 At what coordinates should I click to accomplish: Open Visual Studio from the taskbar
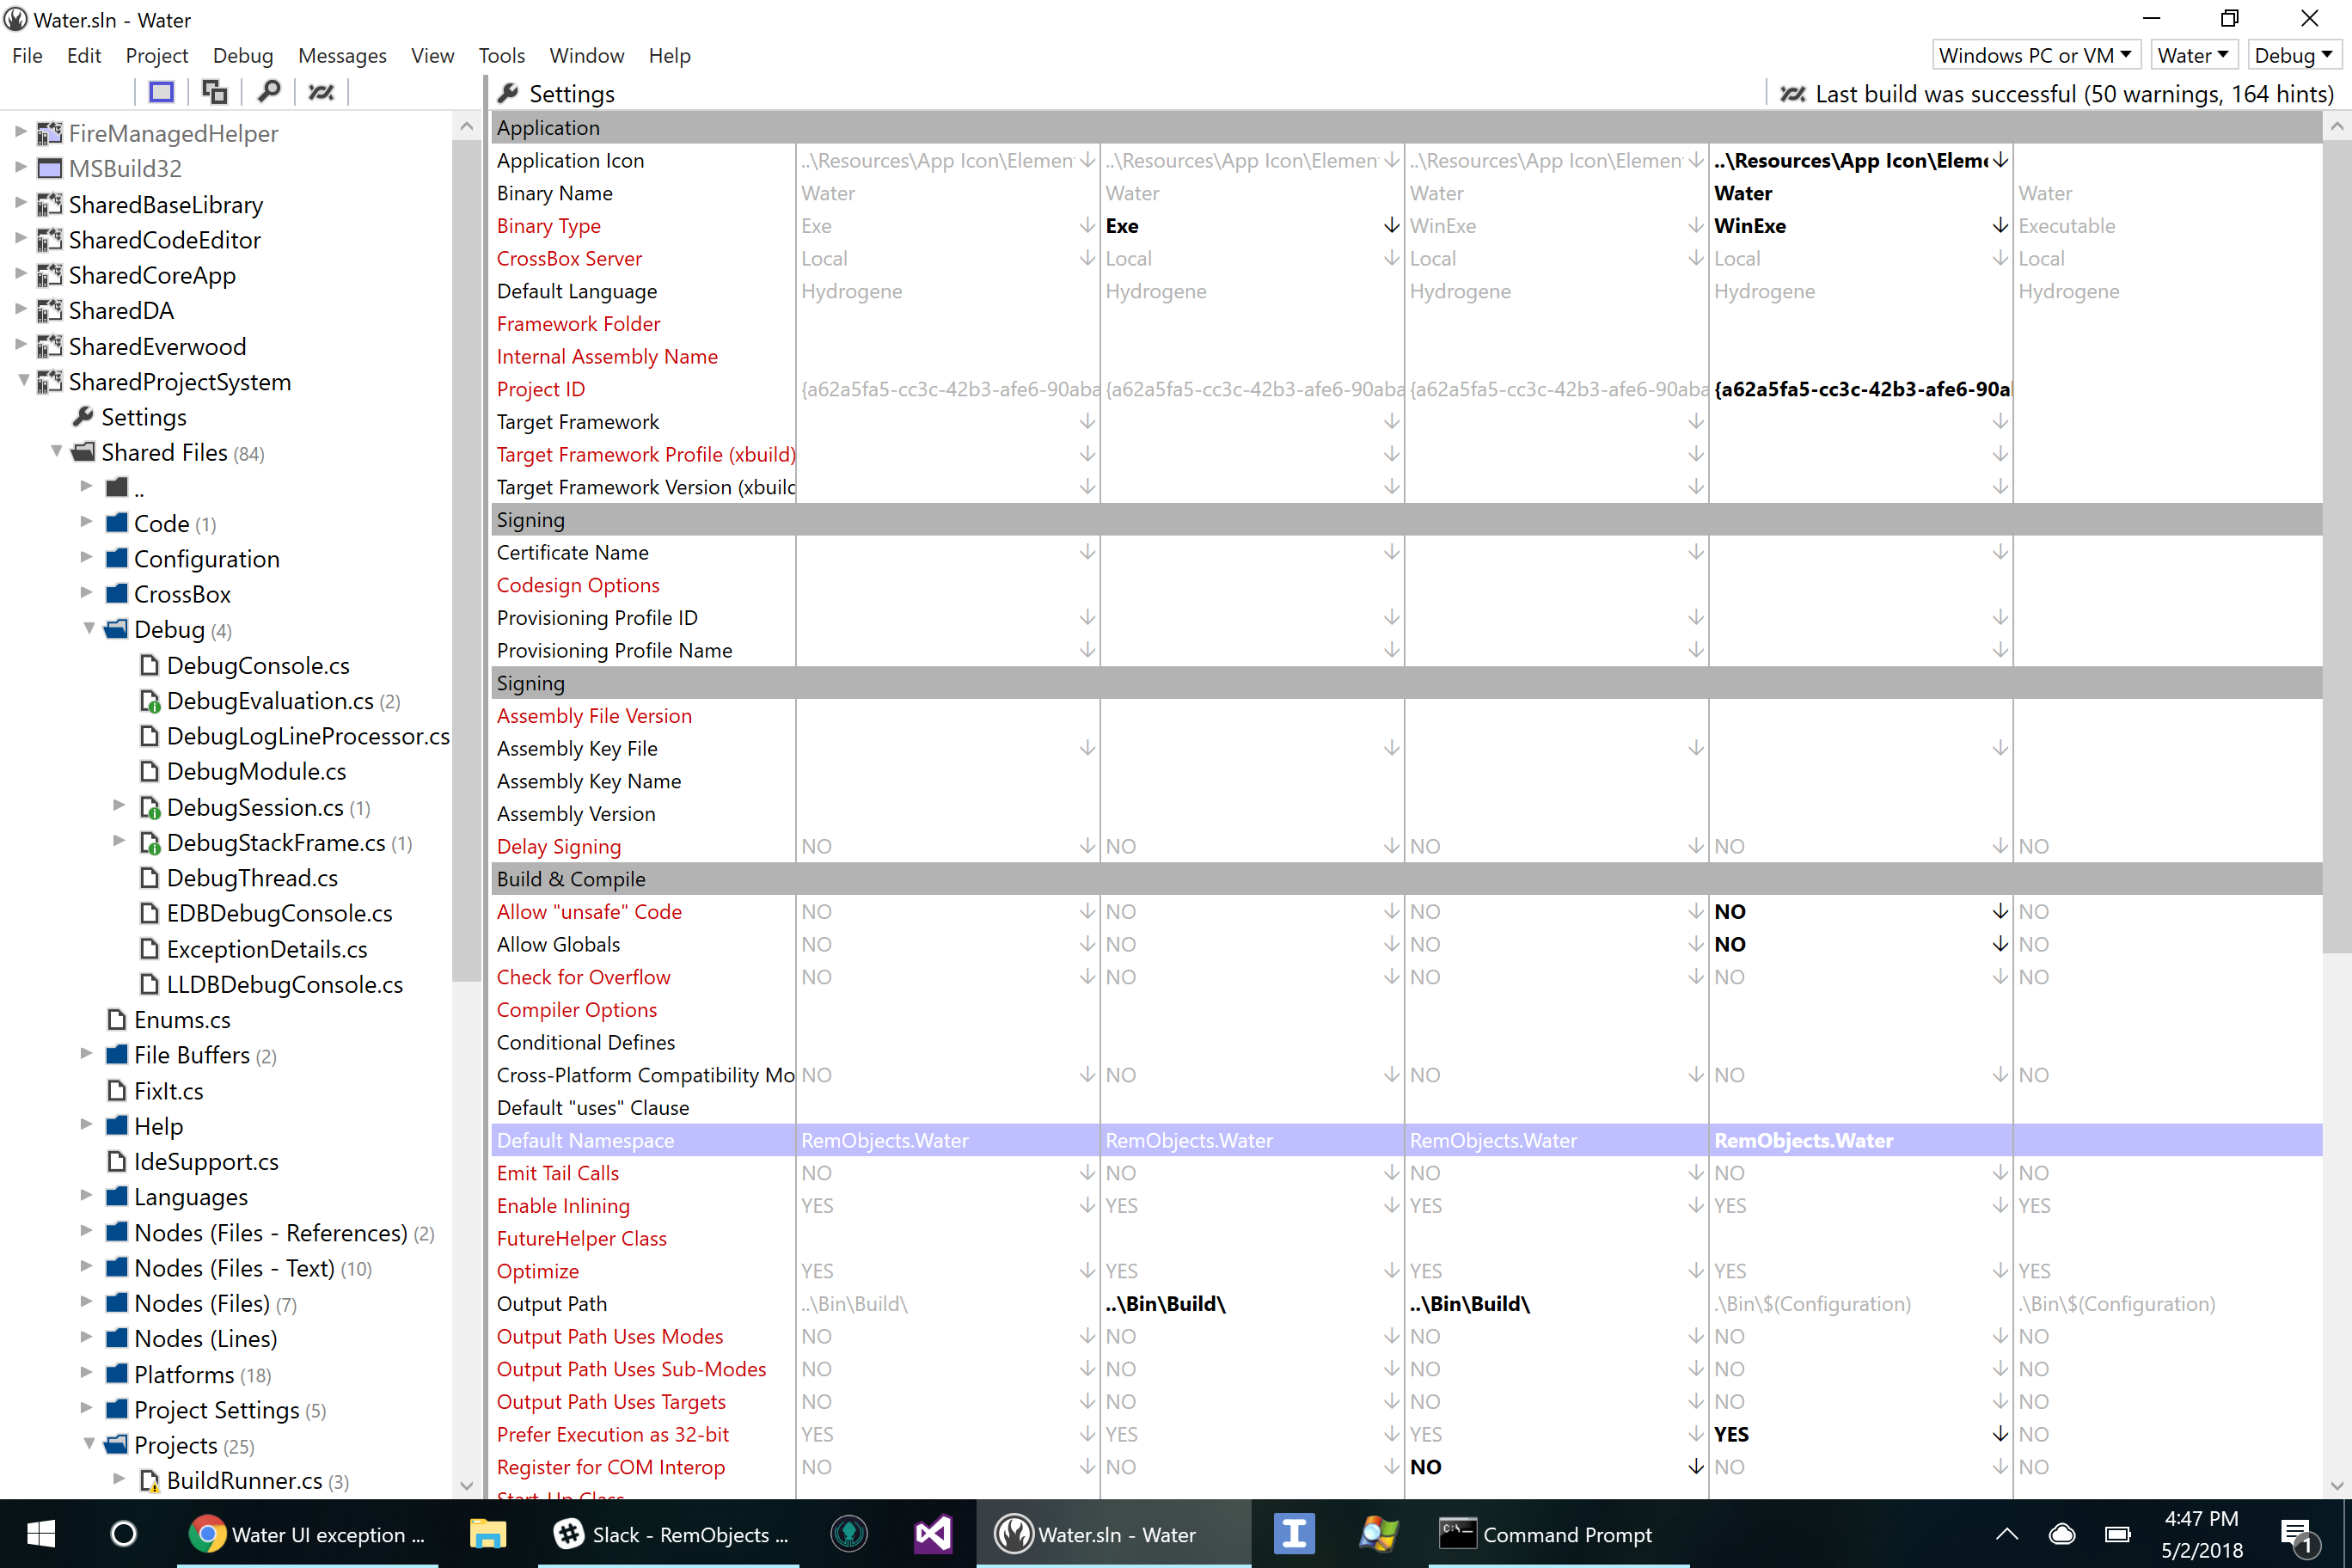933,1534
